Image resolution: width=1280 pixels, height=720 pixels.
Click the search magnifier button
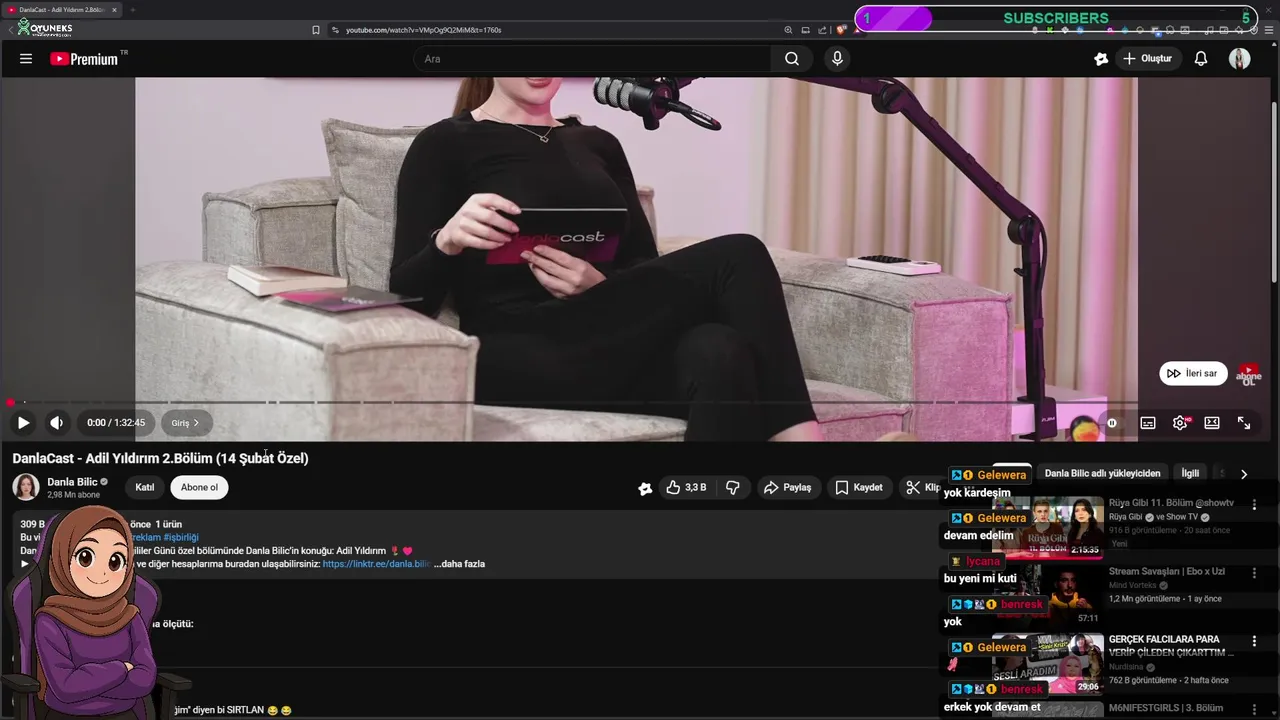792,59
